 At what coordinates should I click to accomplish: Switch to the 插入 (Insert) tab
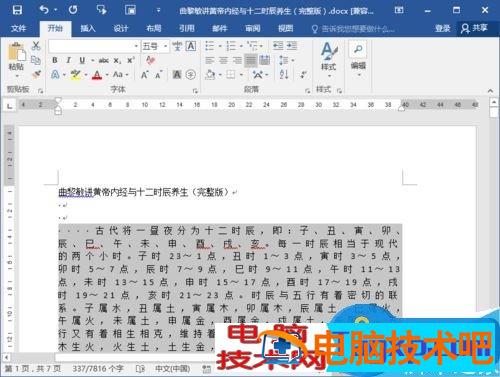click(x=88, y=28)
